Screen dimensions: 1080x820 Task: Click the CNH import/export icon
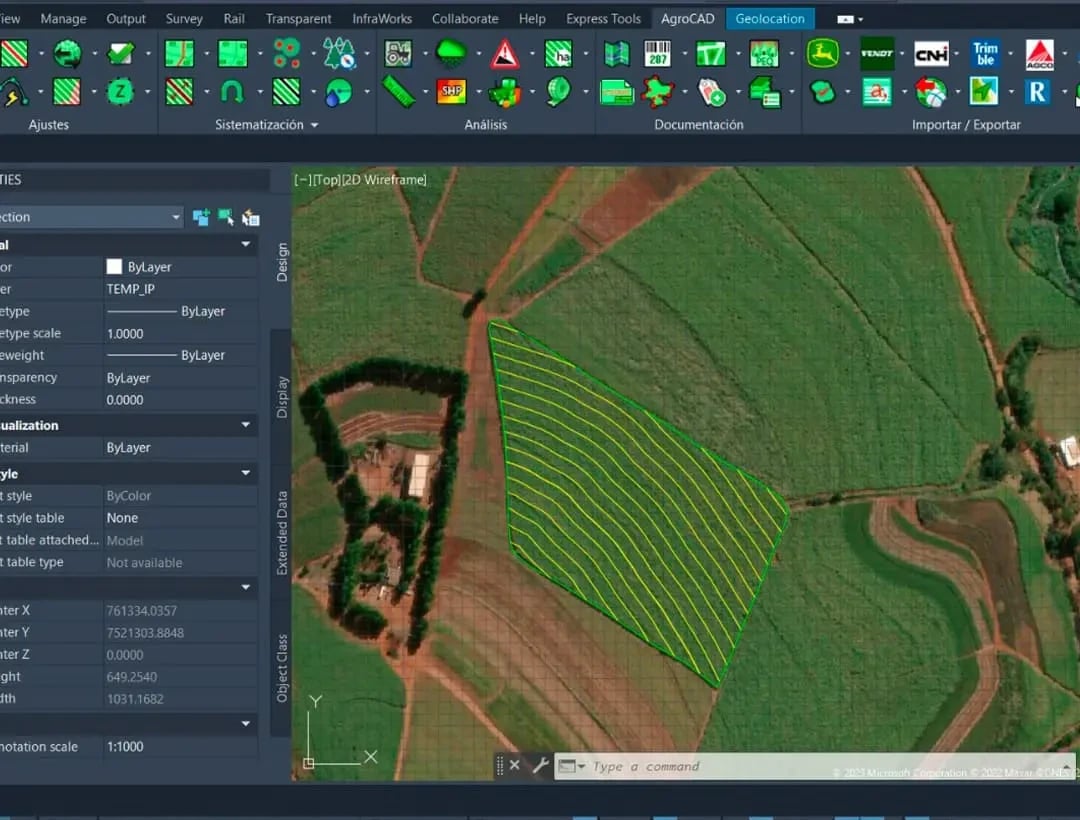coord(931,54)
